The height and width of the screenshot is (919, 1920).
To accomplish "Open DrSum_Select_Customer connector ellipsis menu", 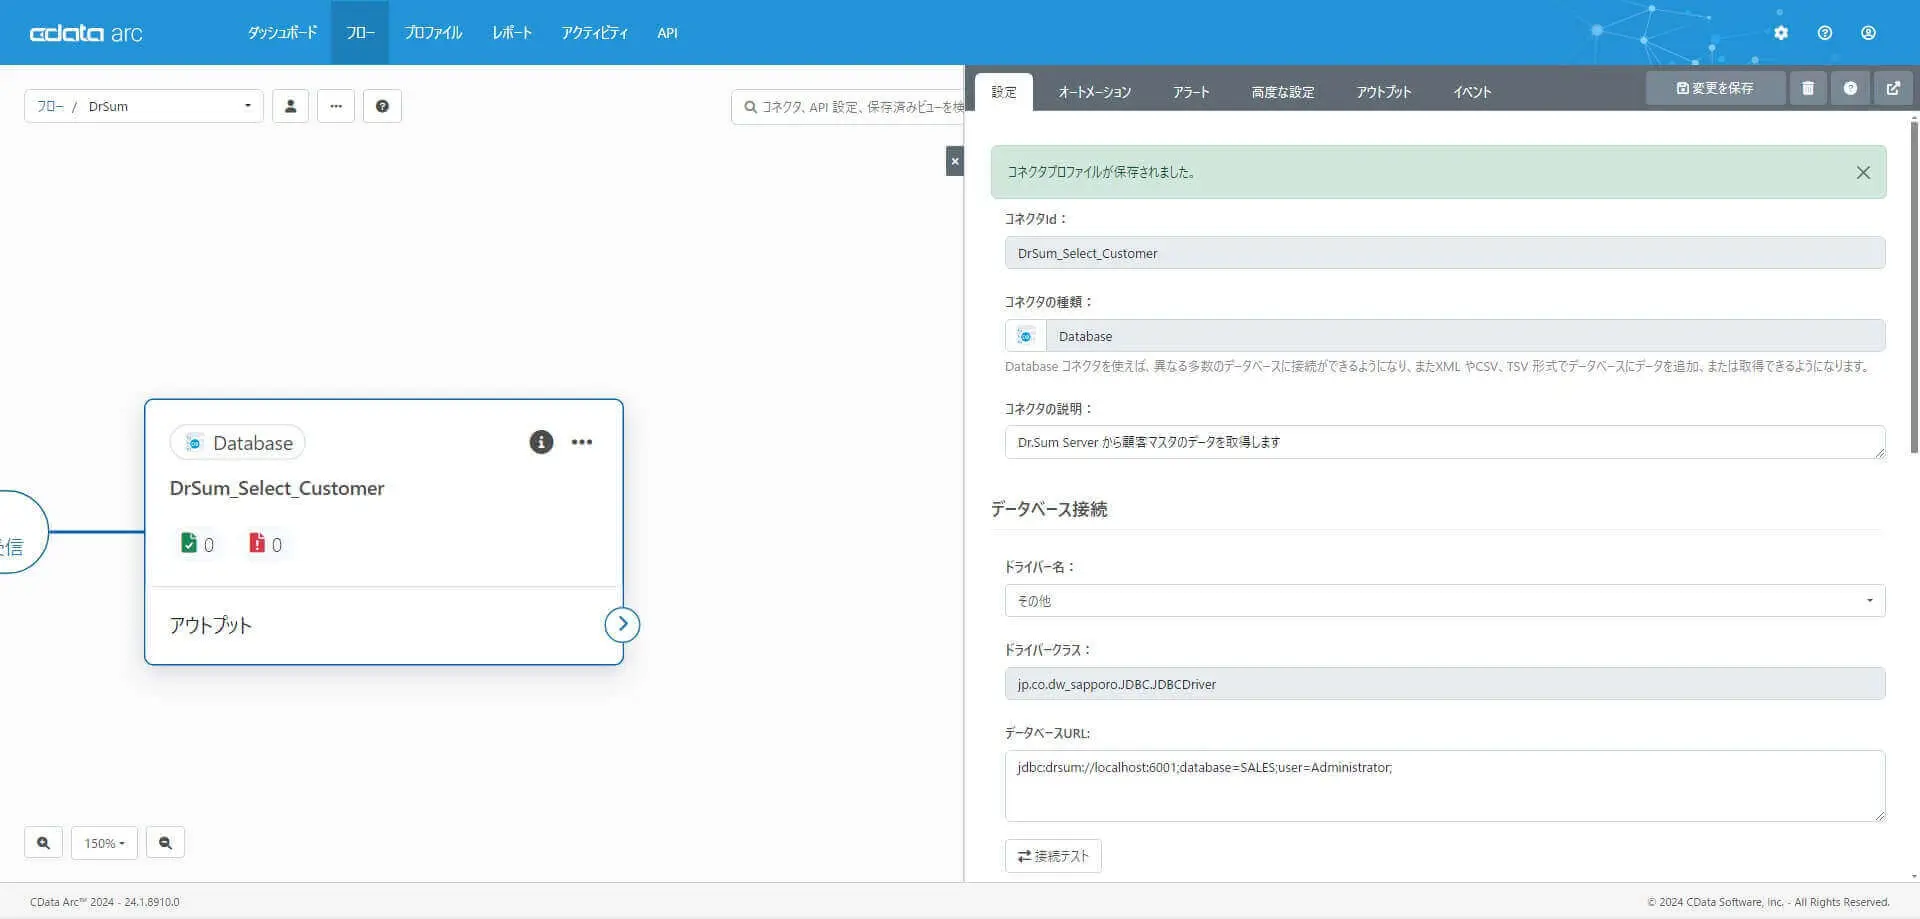I will click(582, 442).
